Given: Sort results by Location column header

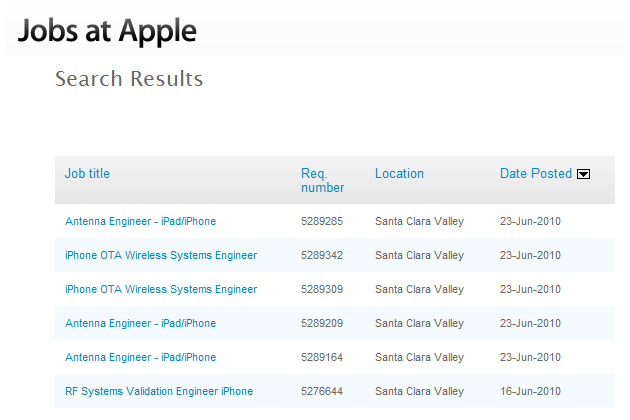Looking at the screenshot, I should [399, 173].
